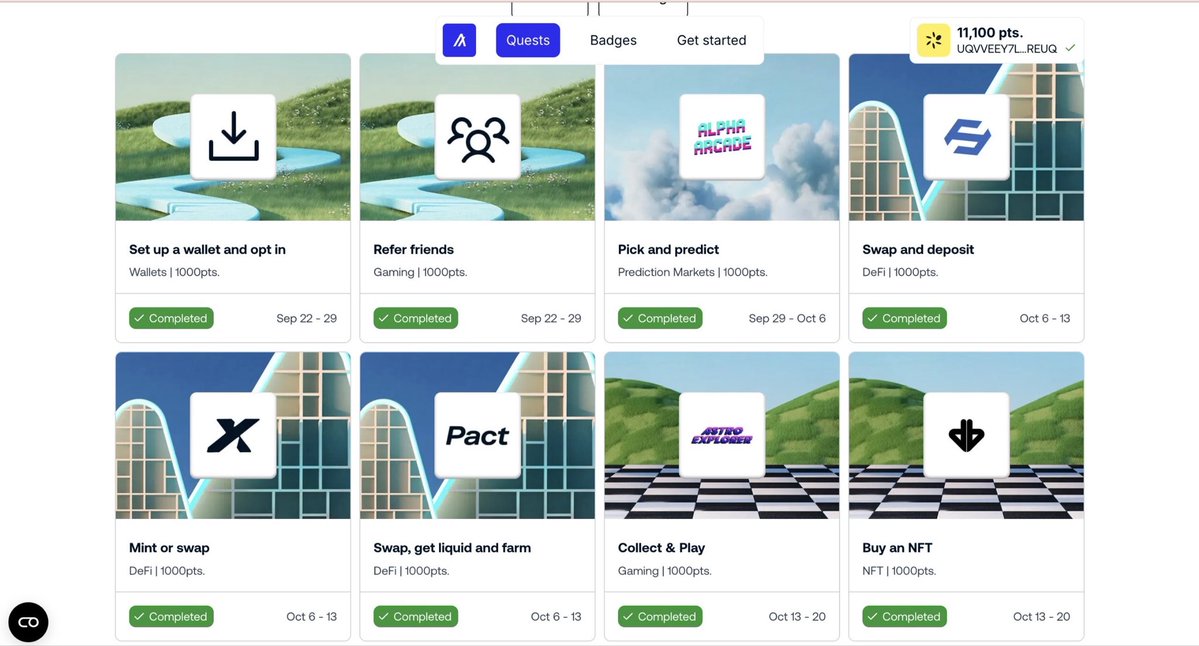Viewport: 1199px width, 646px height.
Task: Click the Completed badge on Pick and predict
Action: [660, 318]
